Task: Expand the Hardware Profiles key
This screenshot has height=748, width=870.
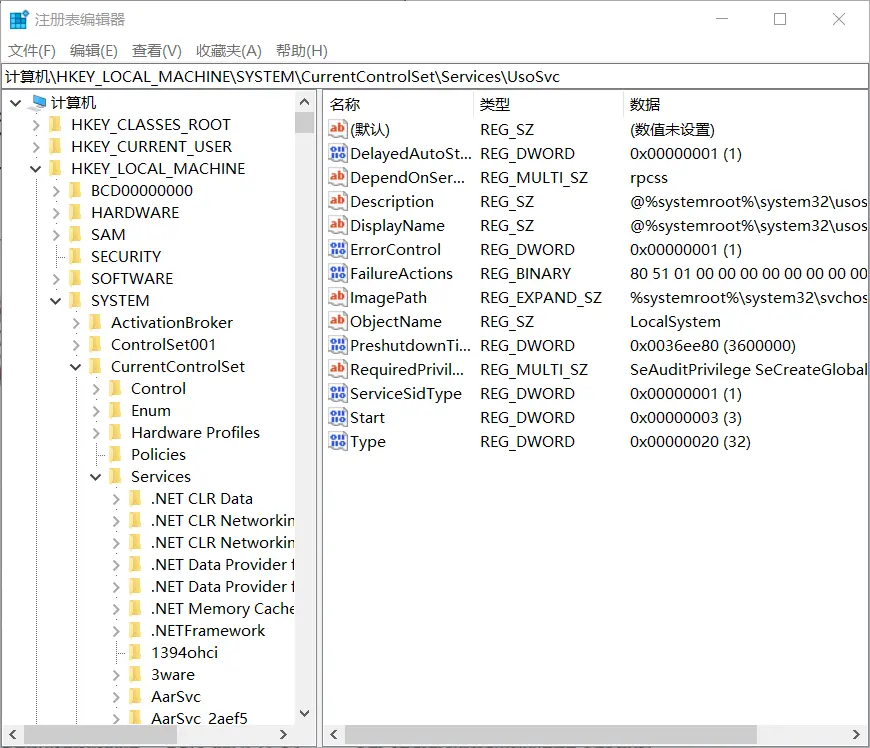Action: point(96,432)
